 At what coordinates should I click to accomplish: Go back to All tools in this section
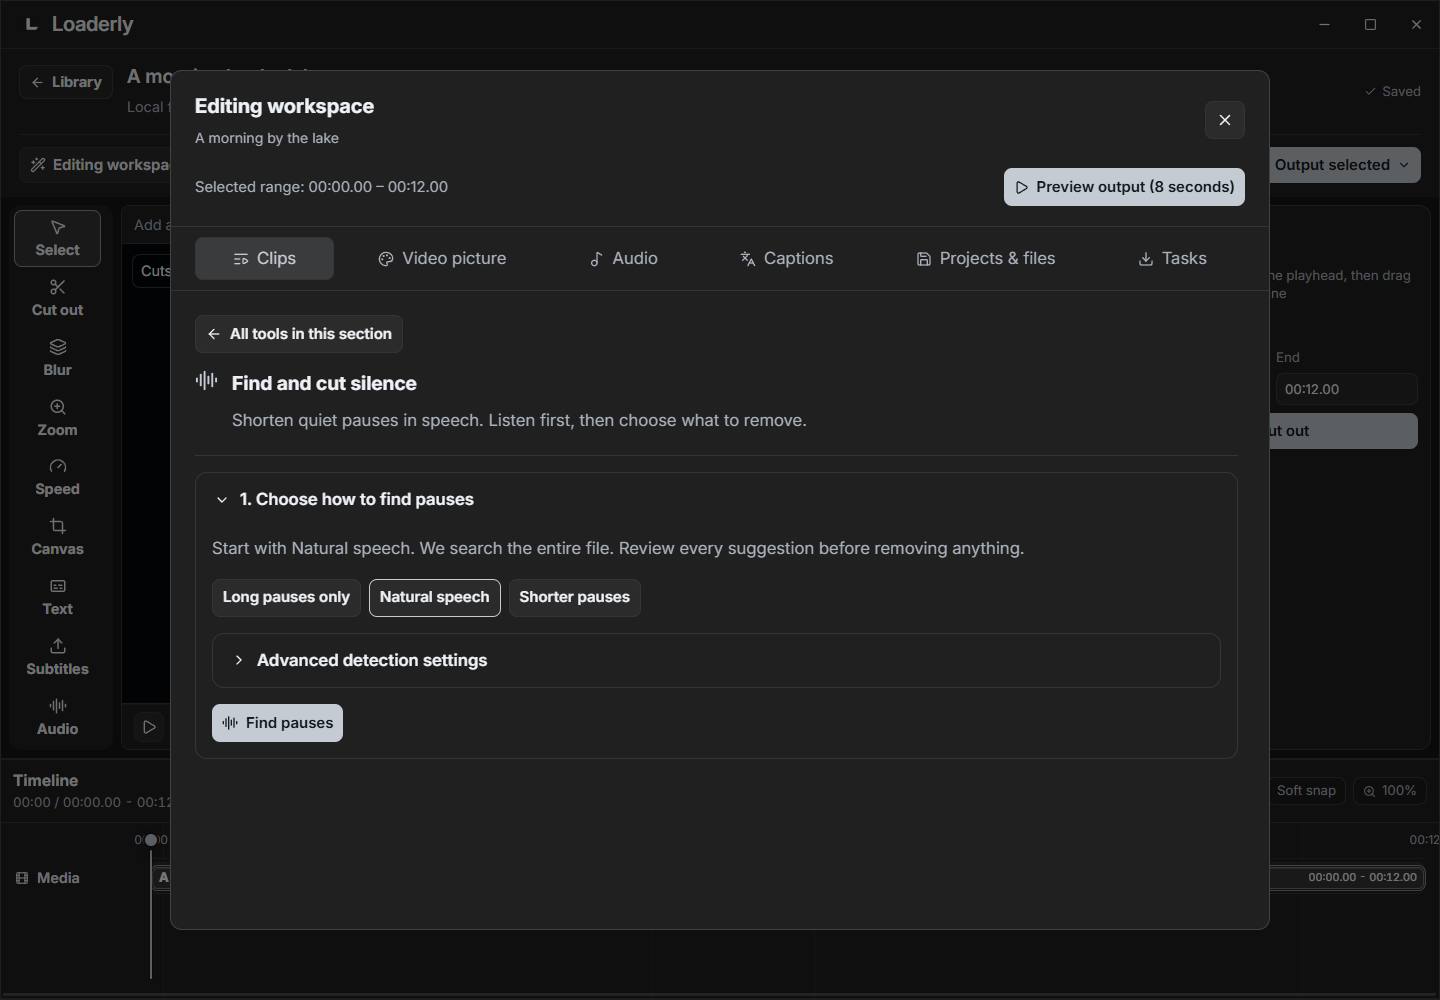(x=299, y=334)
